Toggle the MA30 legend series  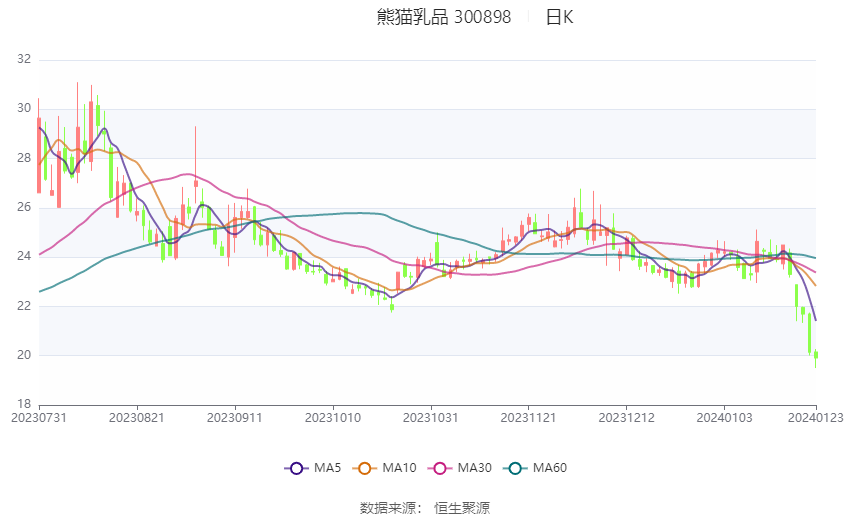pos(460,468)
